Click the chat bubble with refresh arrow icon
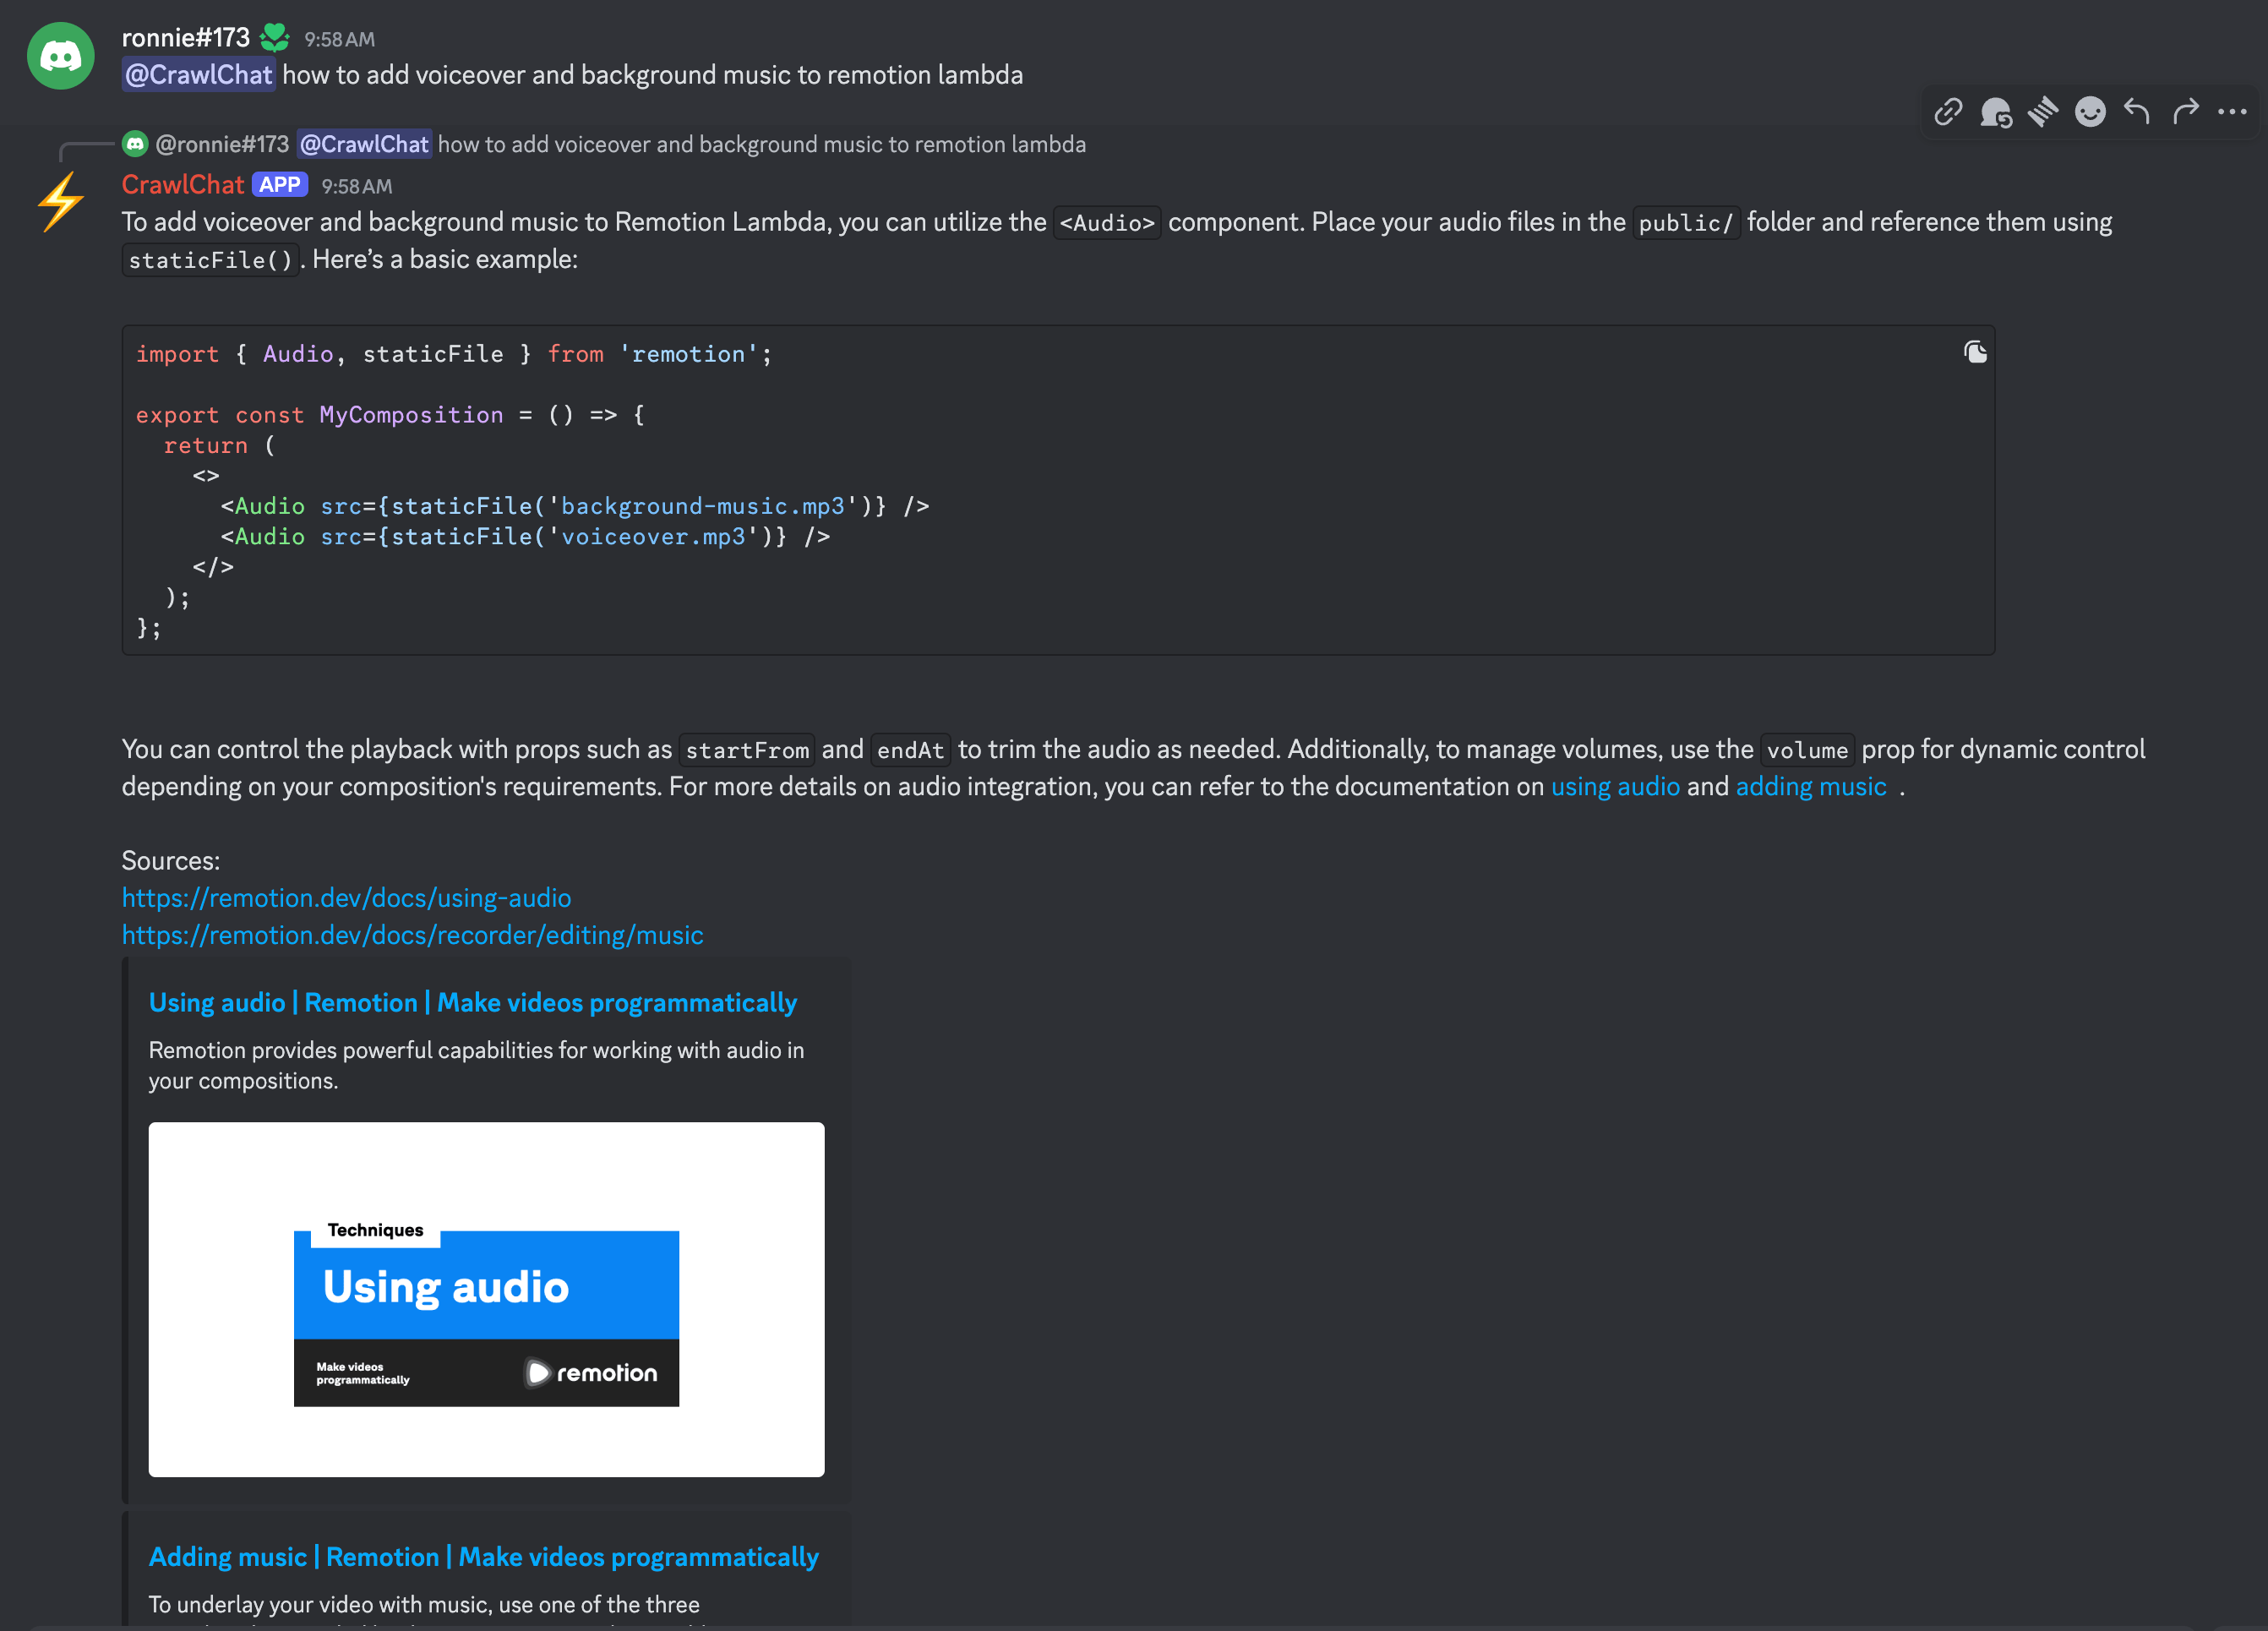Screen dimensions: 2268x1631 click(x=1995, y=112)
